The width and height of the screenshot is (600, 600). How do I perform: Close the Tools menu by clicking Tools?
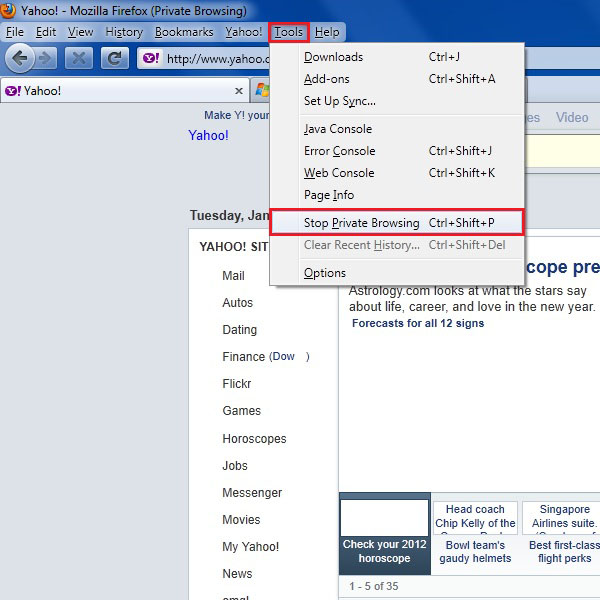pos(289,32)
